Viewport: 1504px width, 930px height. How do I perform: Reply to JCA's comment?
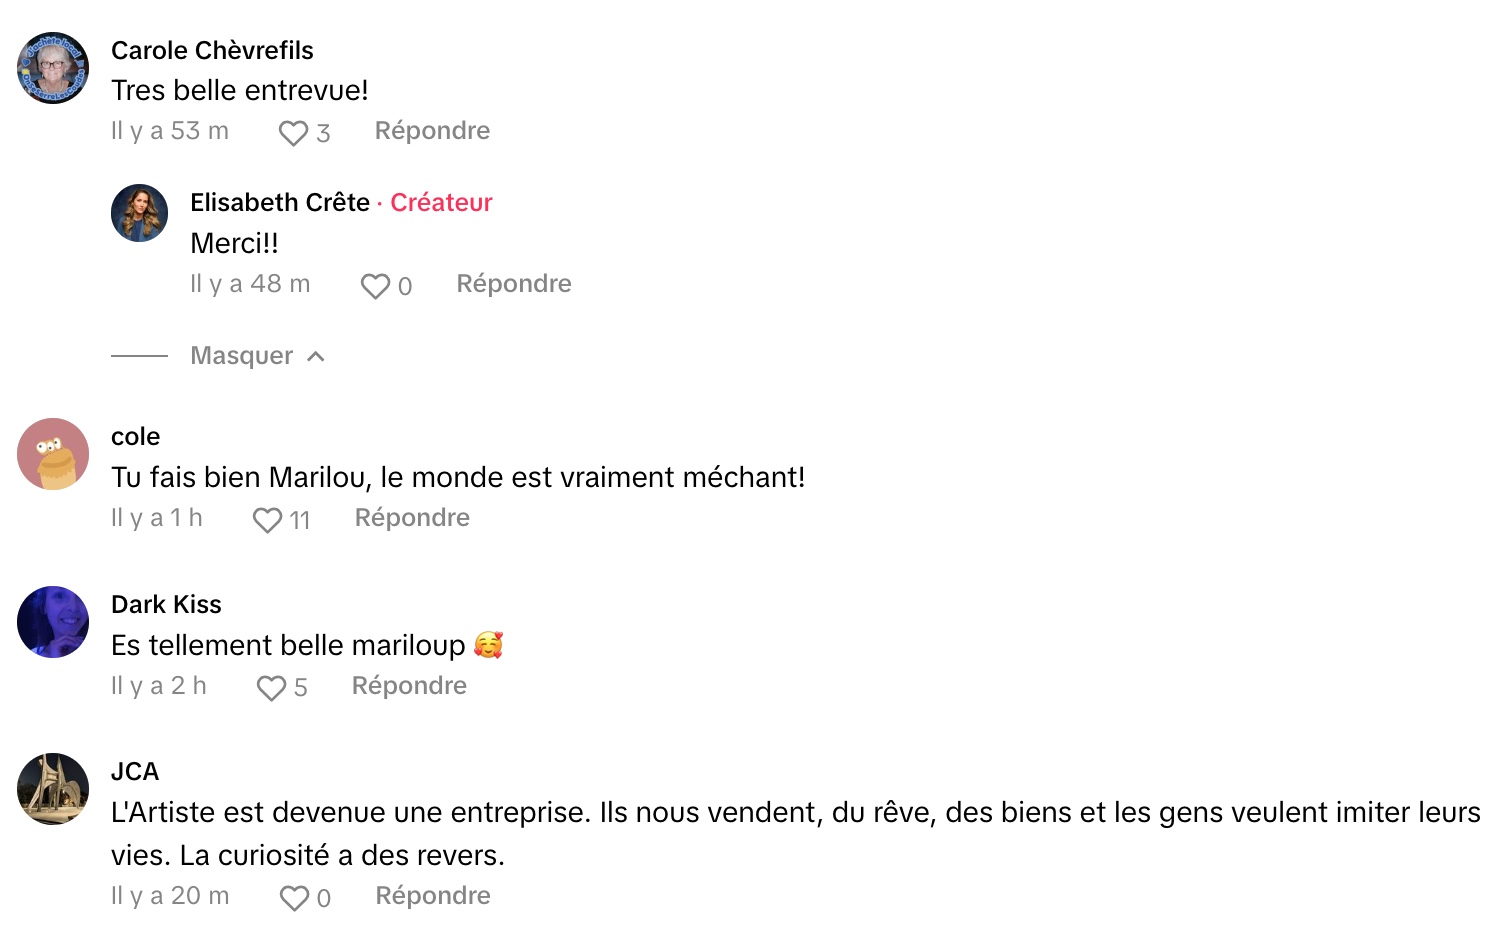[x=432, y=896]
